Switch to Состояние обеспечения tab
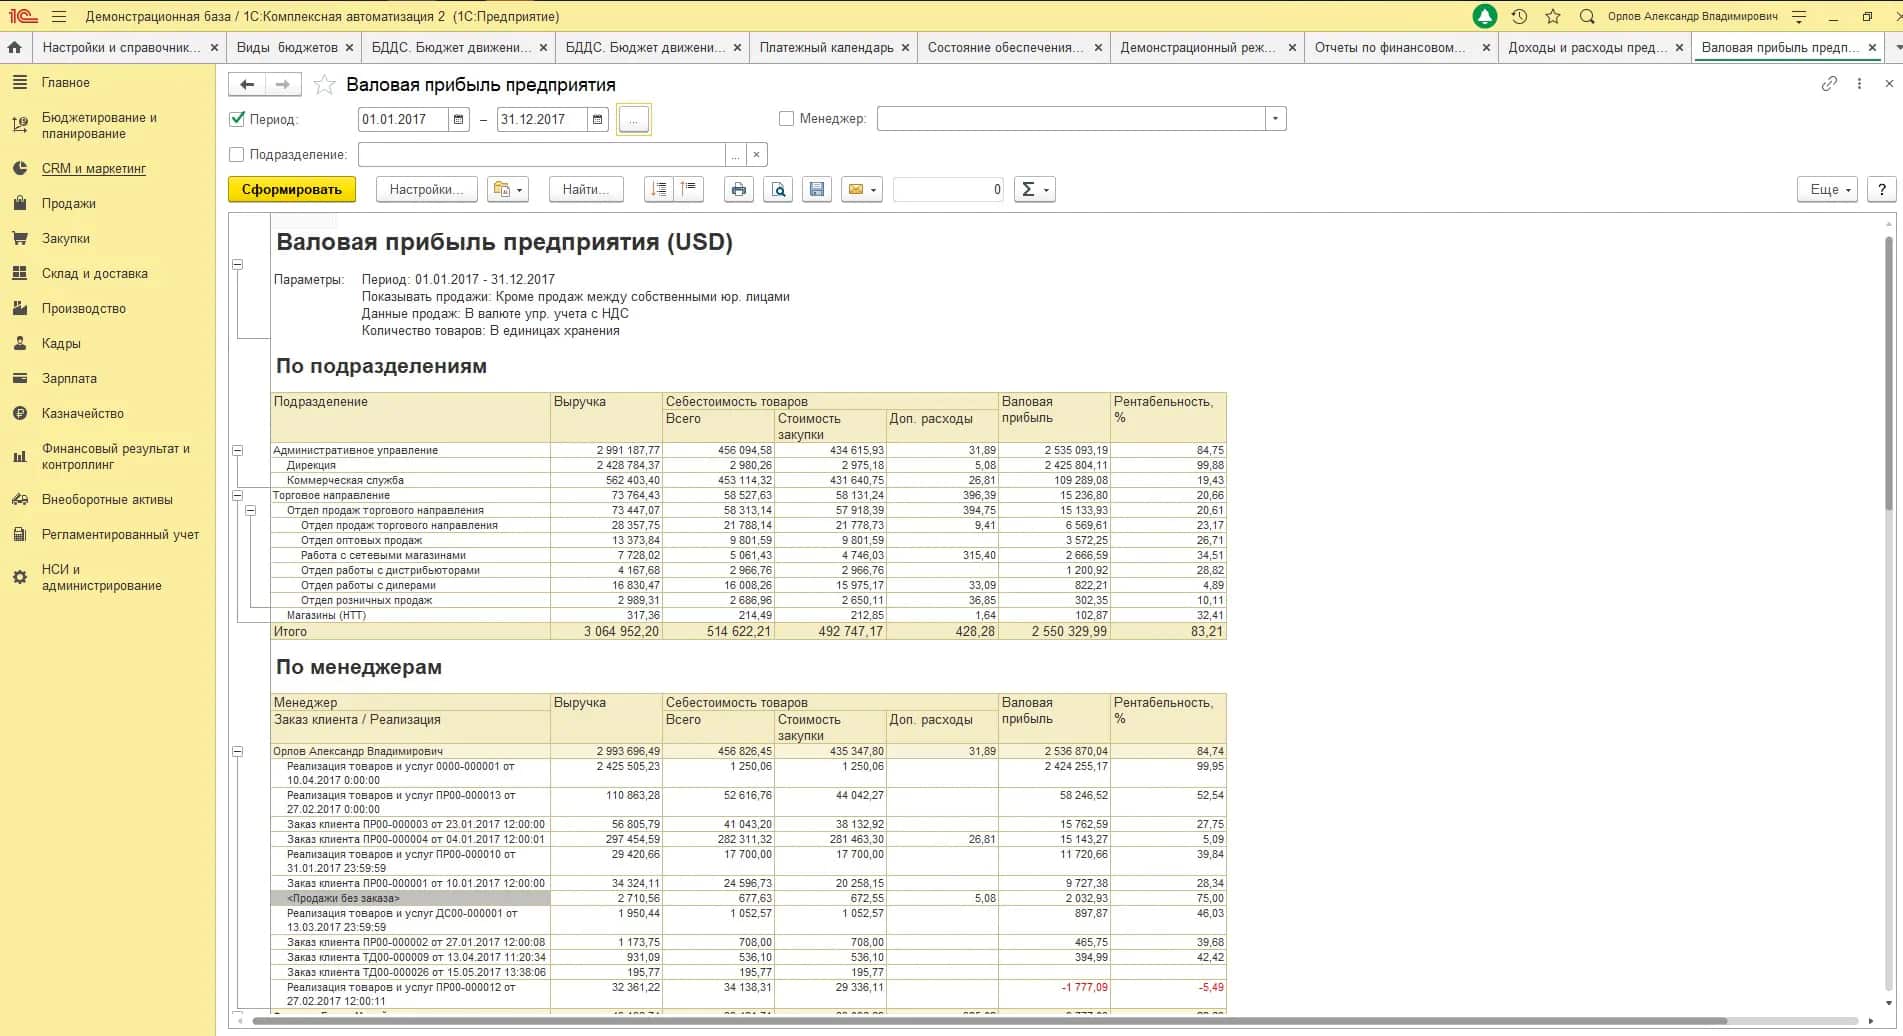Image resolution: width=1903 pixels, height=1036 pixels. click(1005, 47)
